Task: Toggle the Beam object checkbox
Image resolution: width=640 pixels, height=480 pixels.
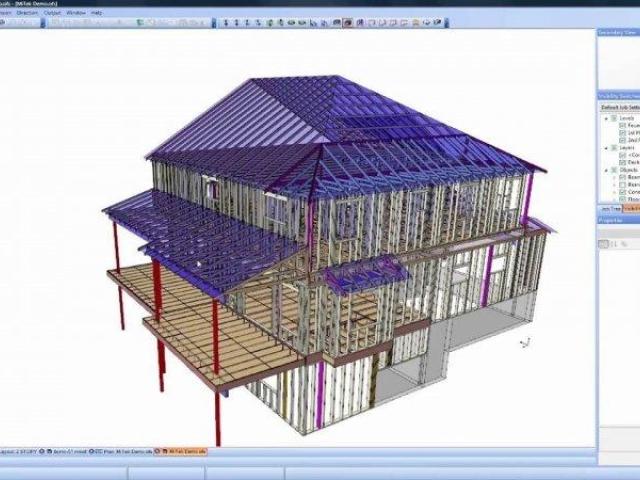Action: (x=622, y=177)
